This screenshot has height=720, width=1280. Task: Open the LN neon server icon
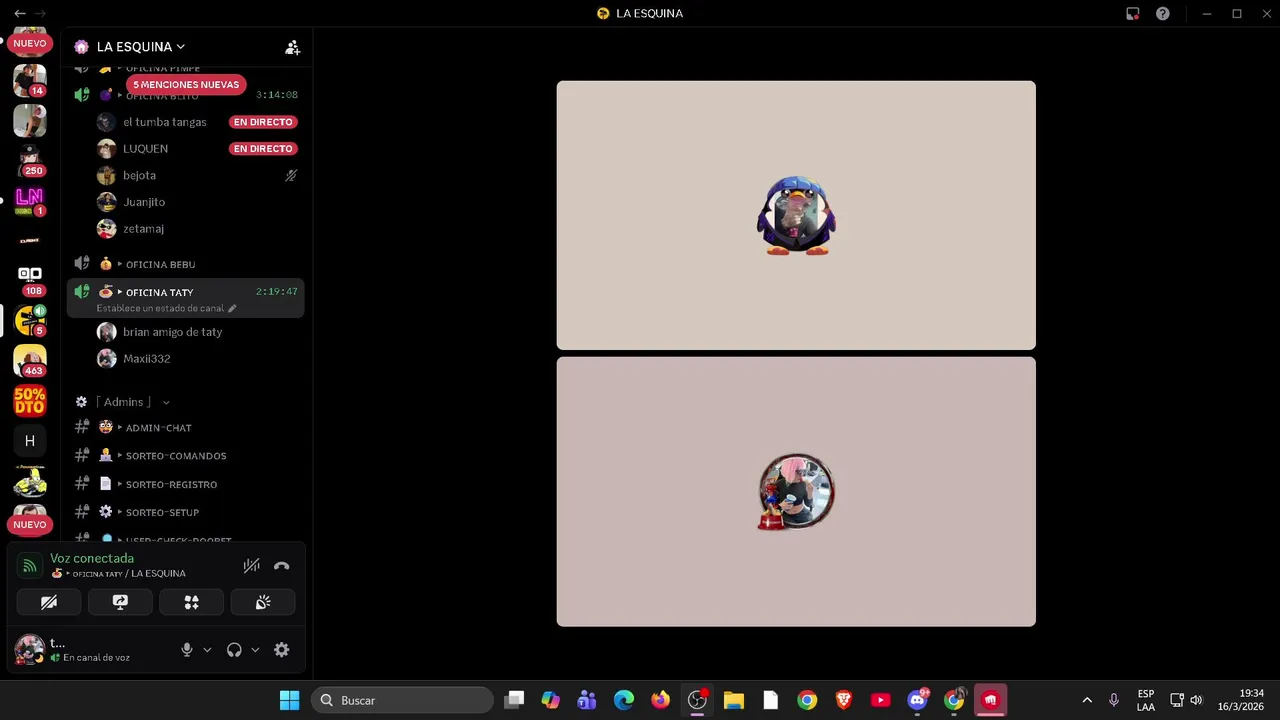coord(30,200)
